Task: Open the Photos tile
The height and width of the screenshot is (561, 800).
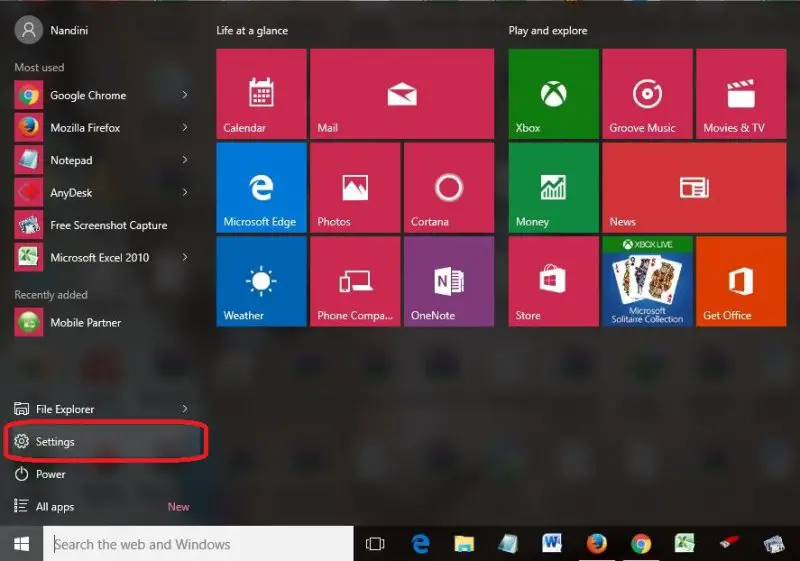Action: coord(355,188)
